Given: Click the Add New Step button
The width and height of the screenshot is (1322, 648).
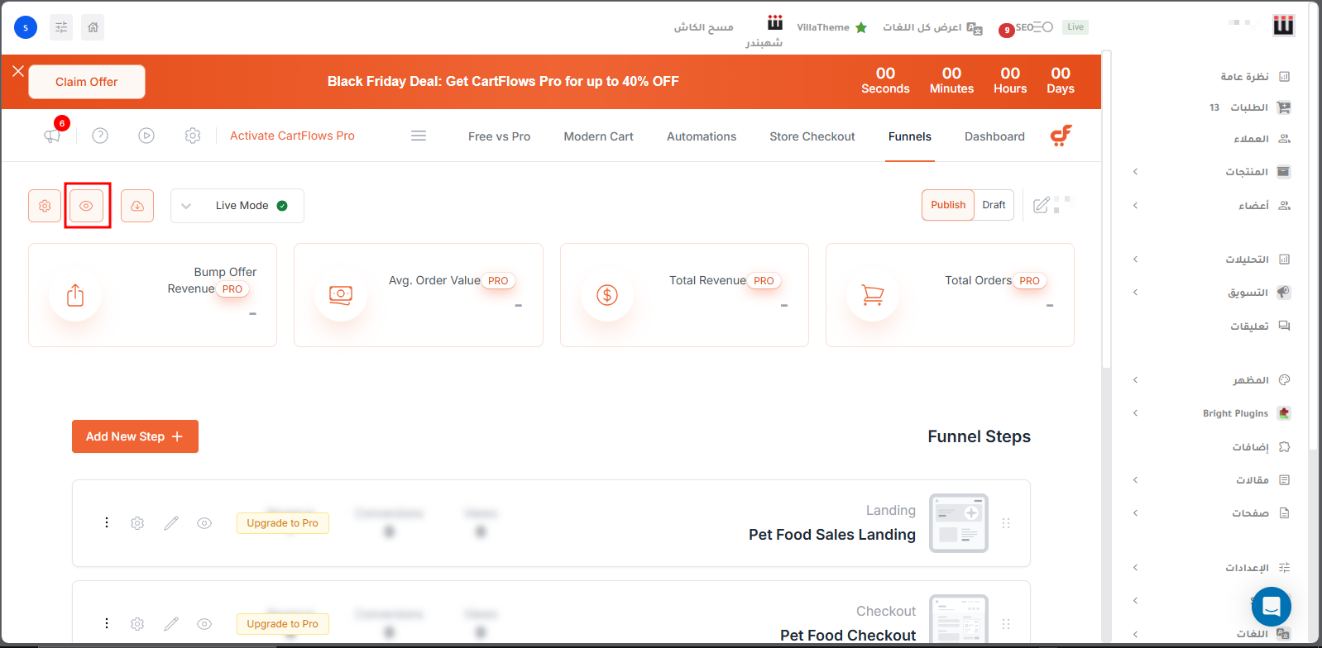Looking at the screenshot, I should (135, 437).
